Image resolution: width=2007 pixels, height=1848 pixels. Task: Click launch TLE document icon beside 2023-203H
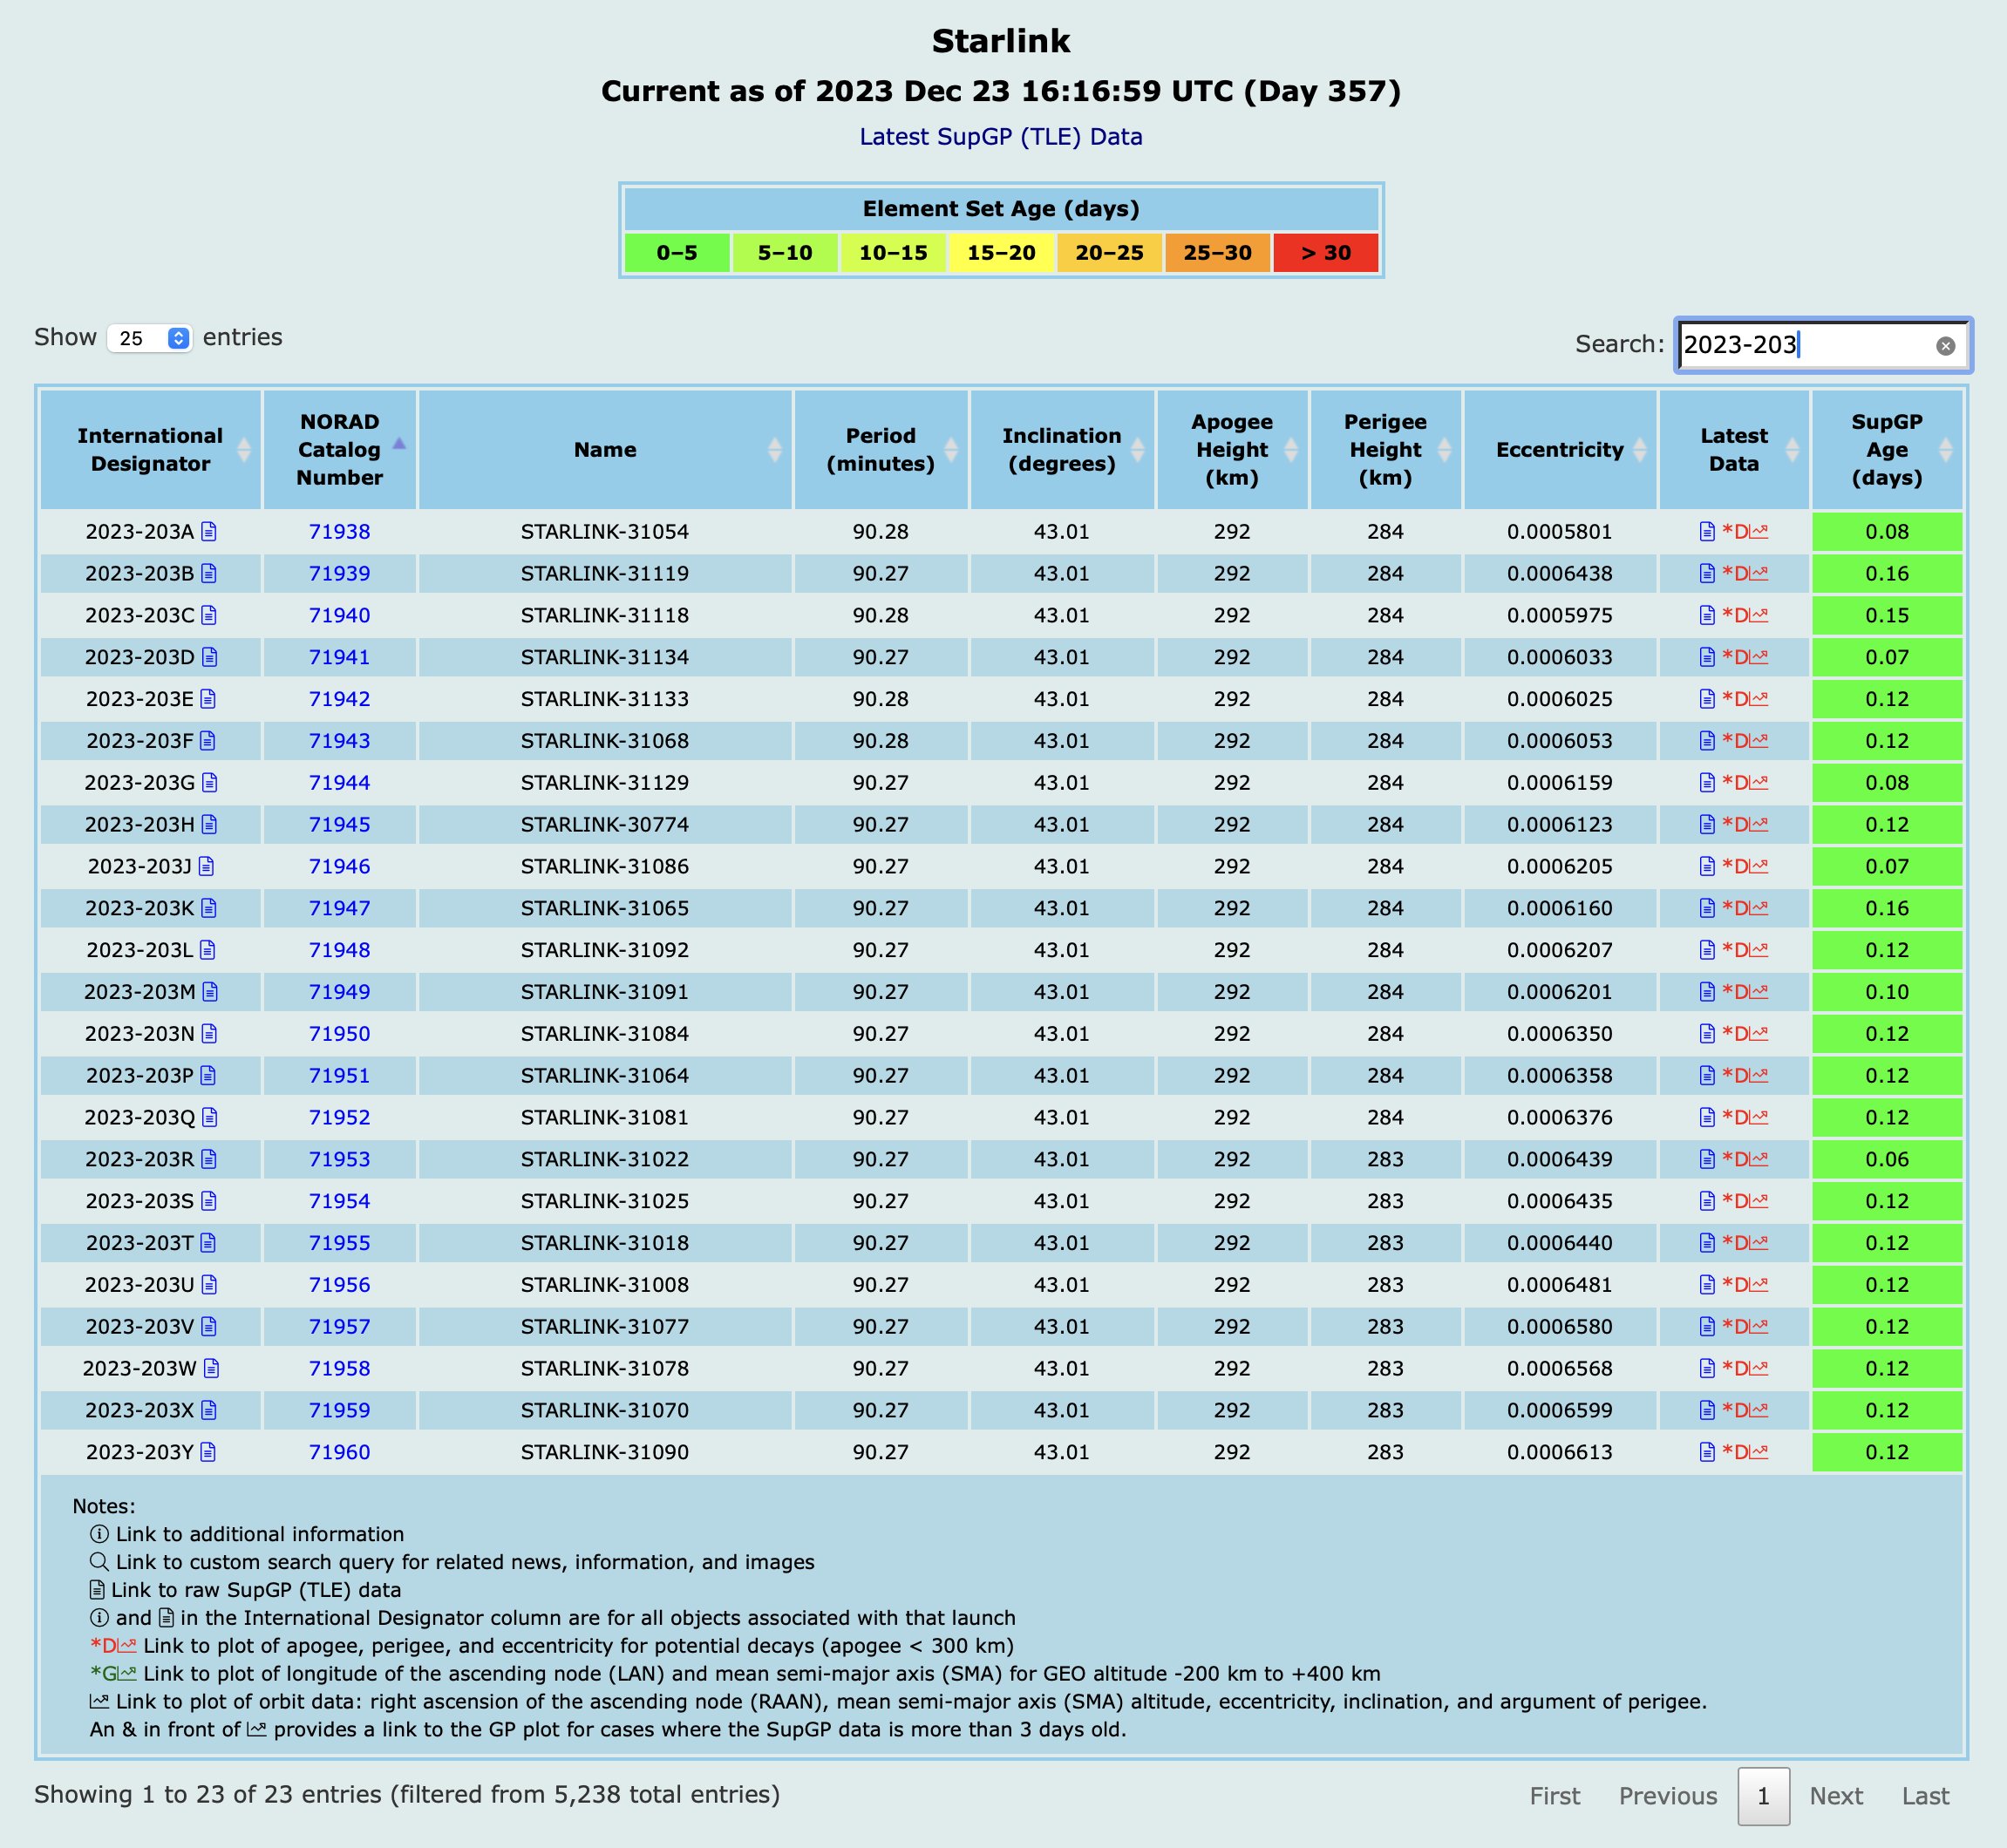point(209,825)
